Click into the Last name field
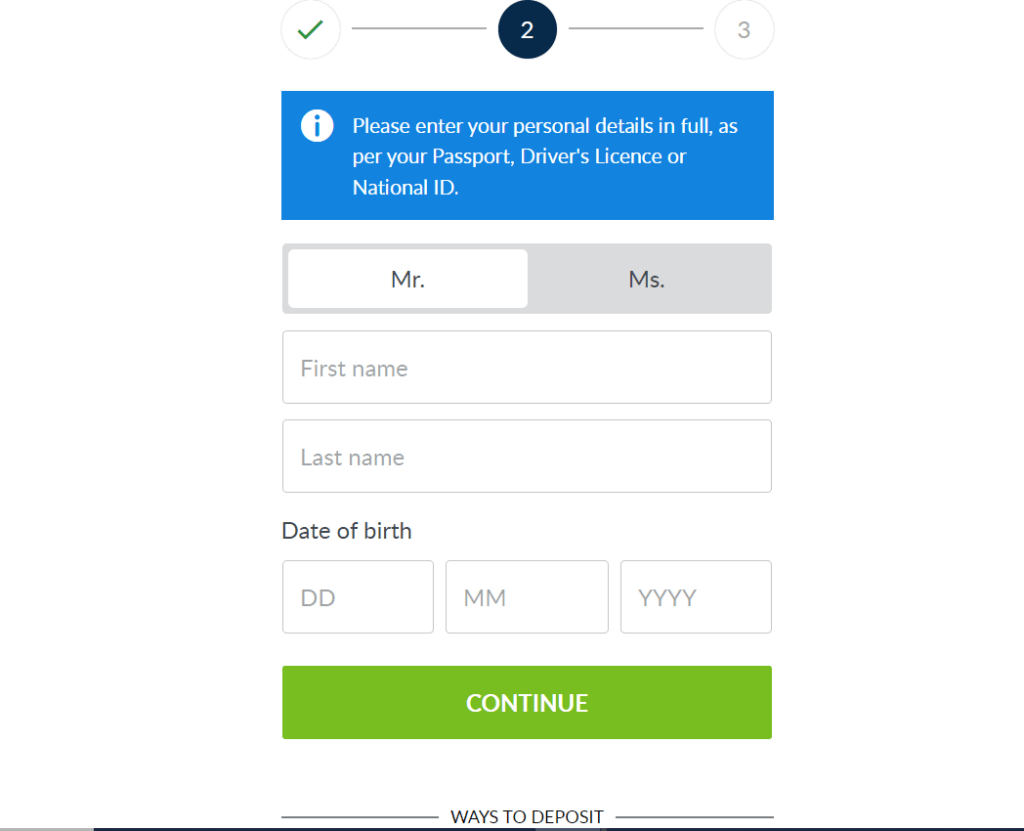Image resolution: width=1024 pixels, height=831 pixels. (x=527, y=457)
